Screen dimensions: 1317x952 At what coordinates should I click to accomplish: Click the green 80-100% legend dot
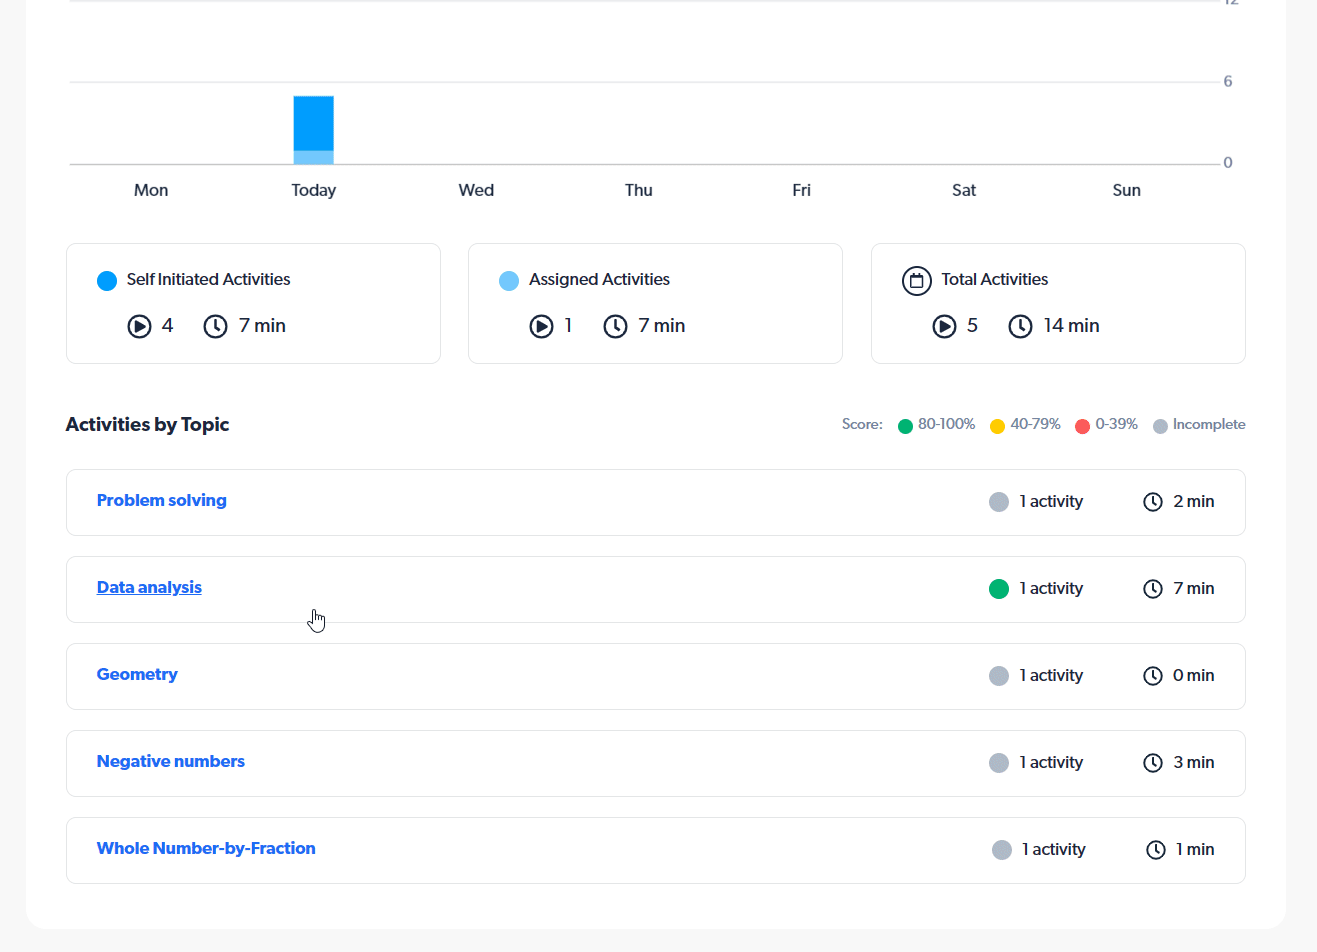click(905, 426)
